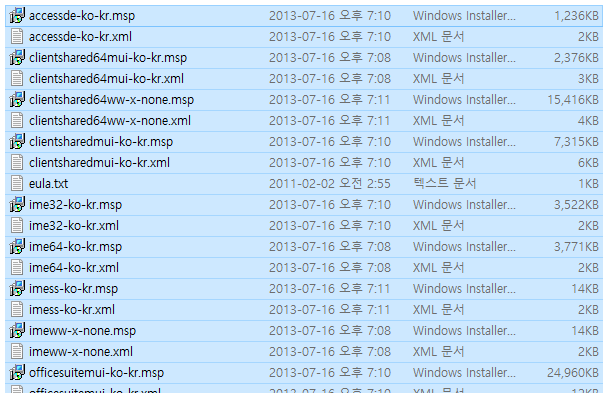
Task: Click the 3KB size of clientshared64mui-ko-kr.xml
Action: coord(588,79)
